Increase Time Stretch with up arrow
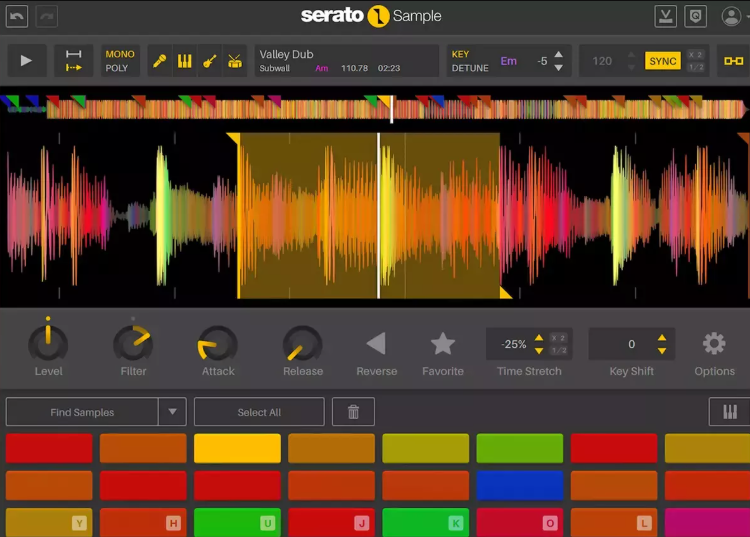 539,338
